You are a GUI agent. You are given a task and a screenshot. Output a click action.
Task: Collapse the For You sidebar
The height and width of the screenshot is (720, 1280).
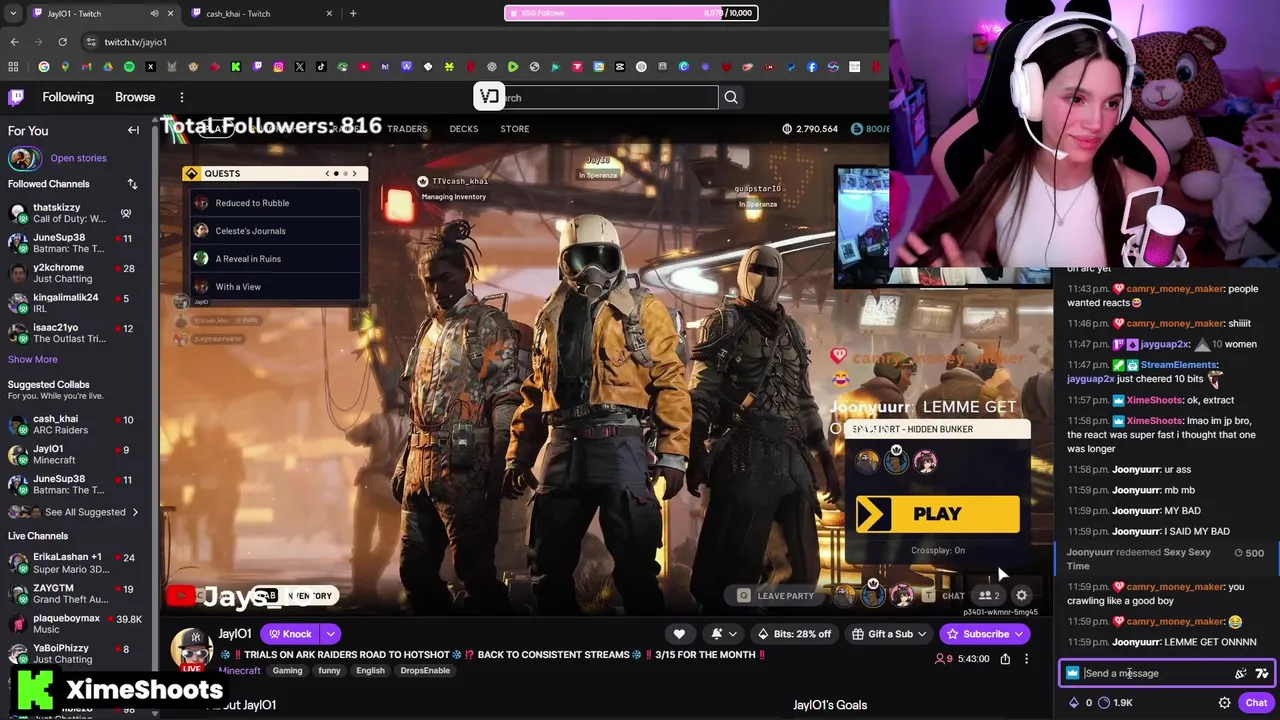tap(133, 130)
